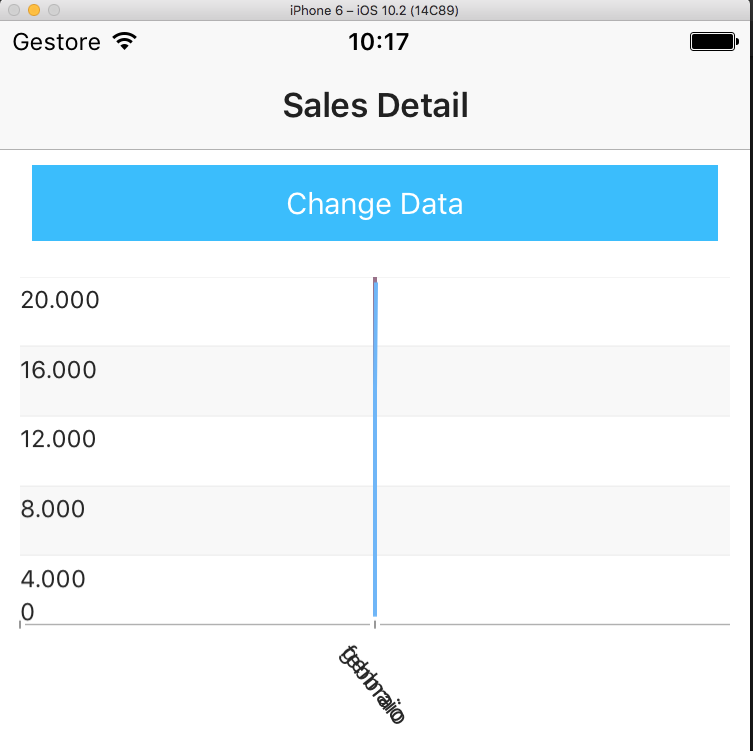The image size is (753, 751).
Task: Click the battery indicator icon
Action: coord(713,42)
